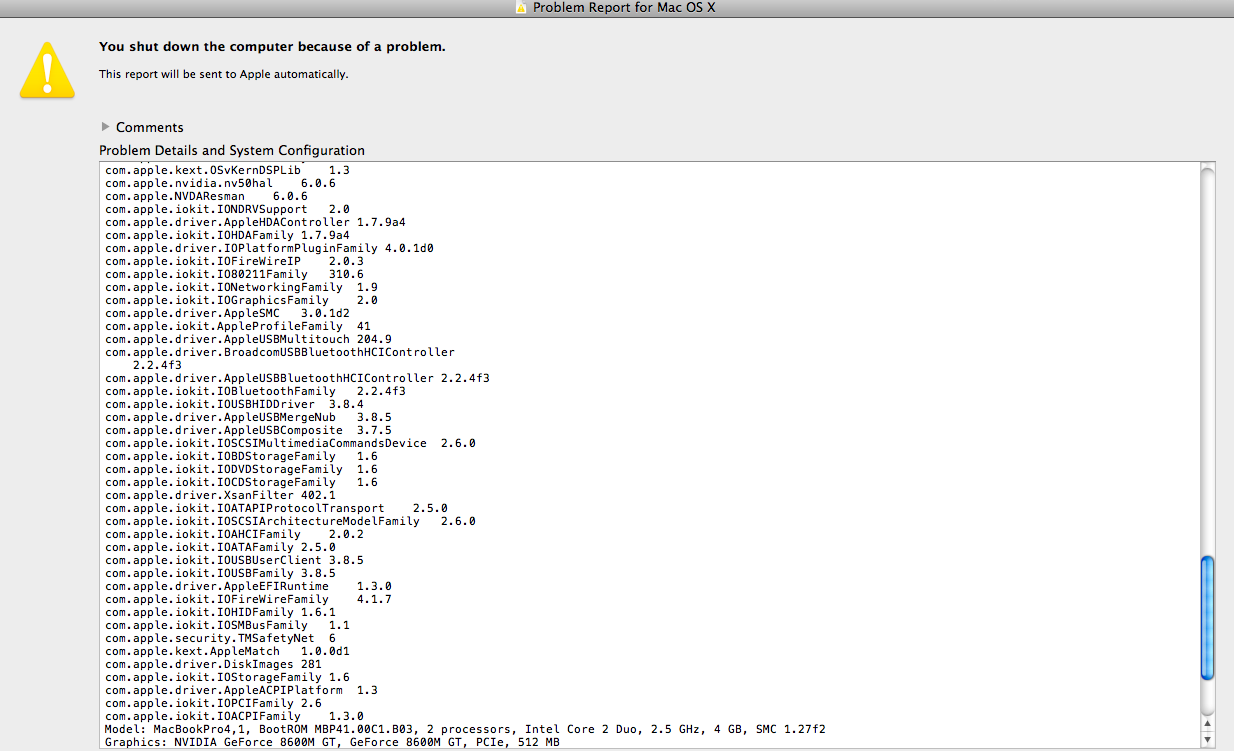Viewport: 1234px width, 751px height.
Task: Click 'This report will be sent to Apple' text
Action: [x=224, y=74]
